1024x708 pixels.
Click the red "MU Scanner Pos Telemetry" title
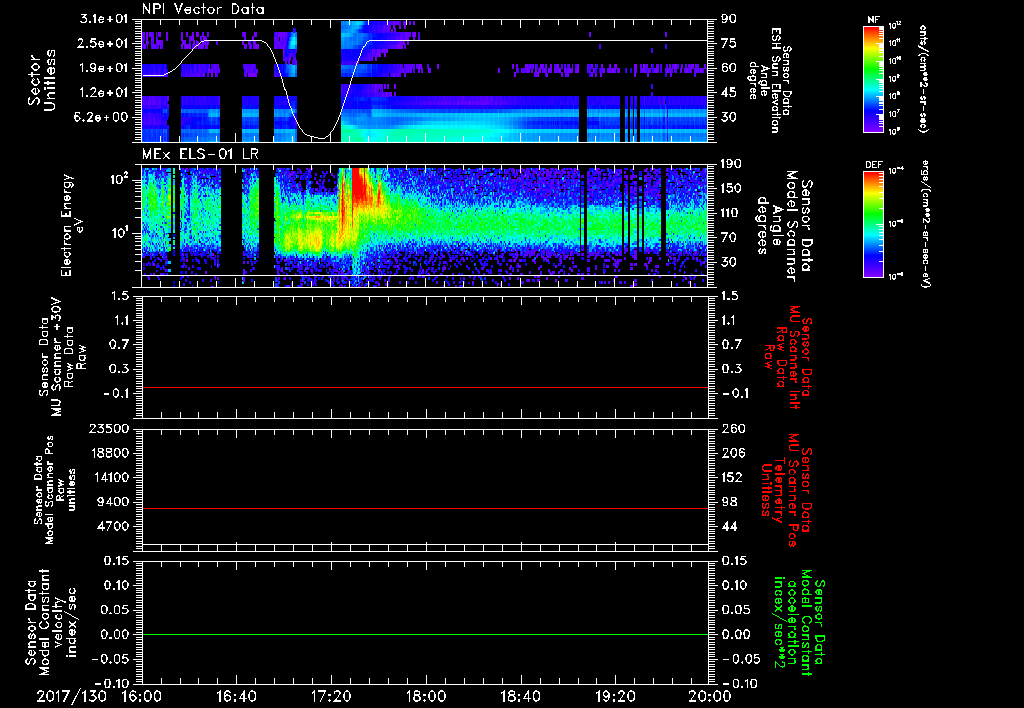[786, 491]
